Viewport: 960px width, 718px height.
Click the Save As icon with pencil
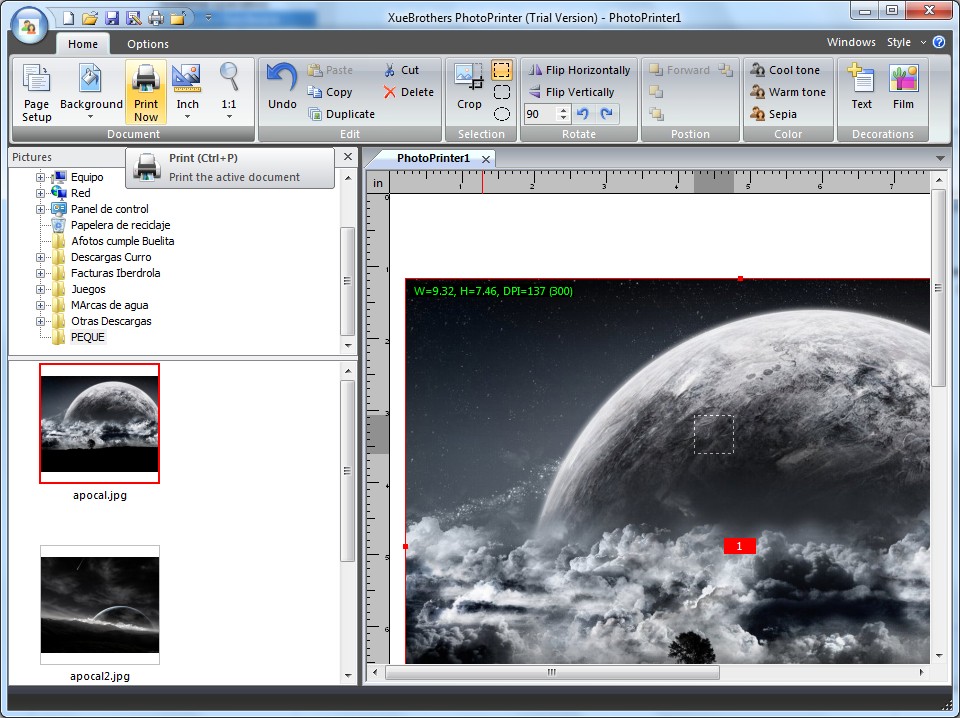point(133,18)
